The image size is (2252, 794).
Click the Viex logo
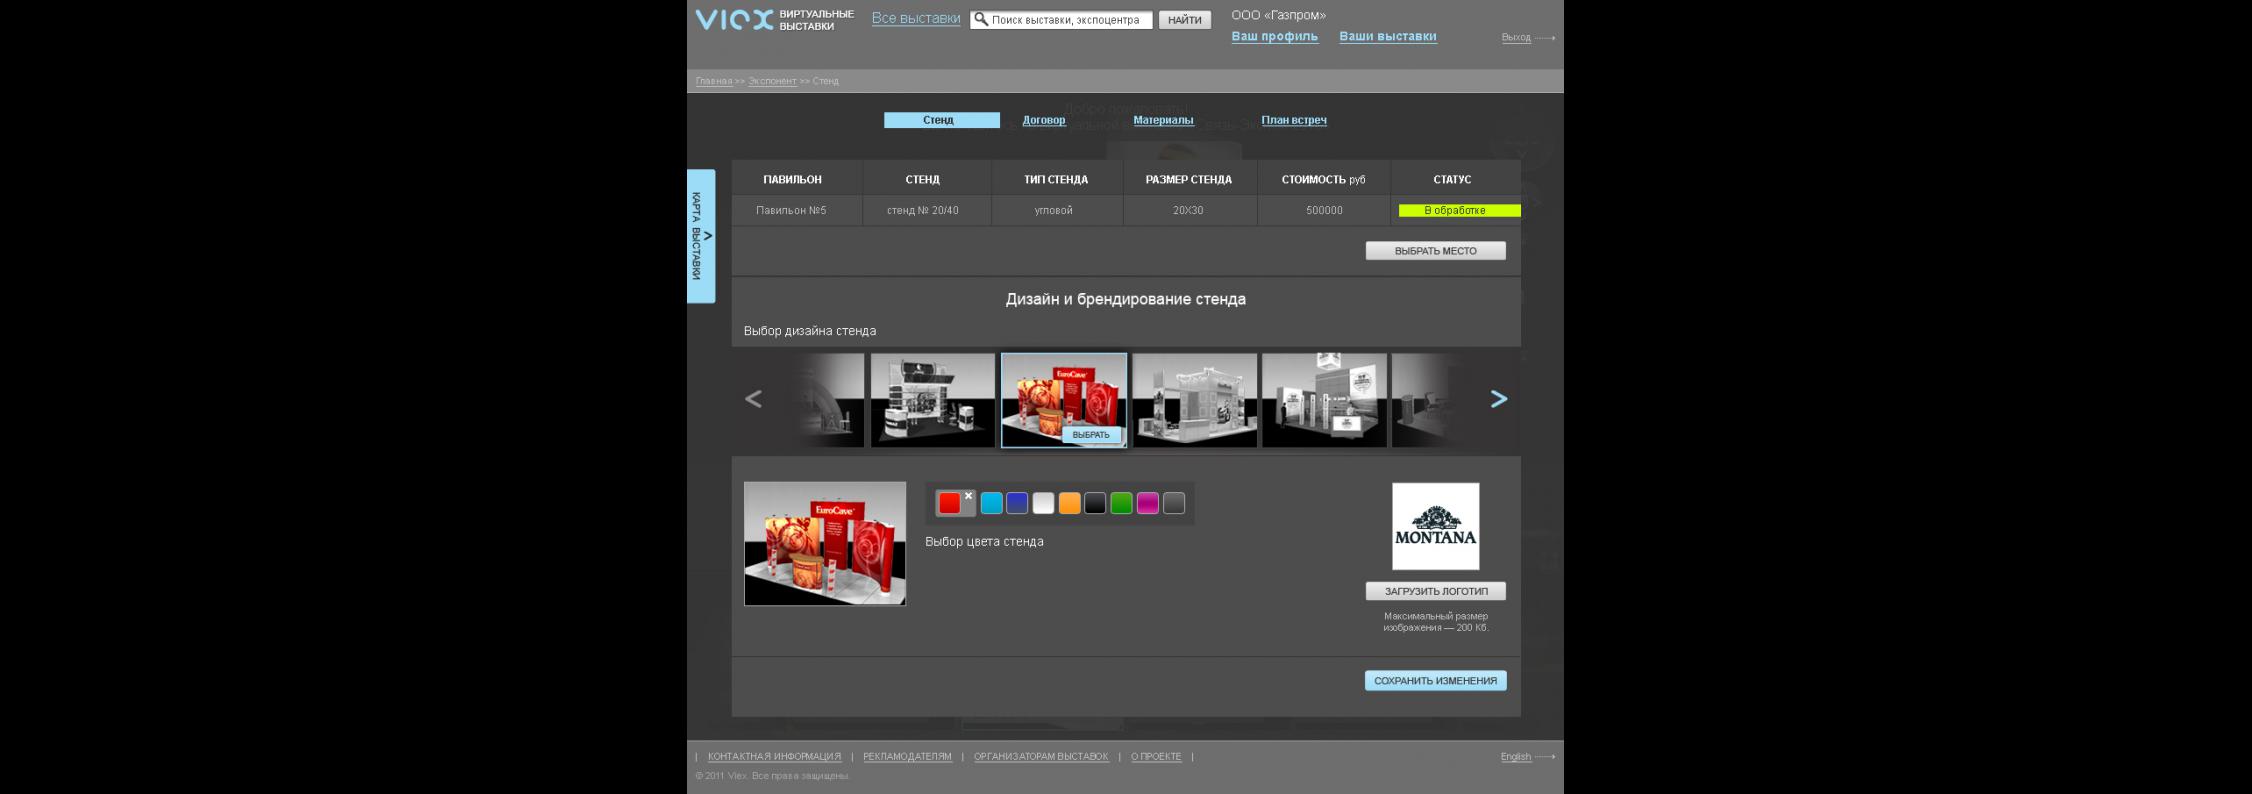coord(734,20)
